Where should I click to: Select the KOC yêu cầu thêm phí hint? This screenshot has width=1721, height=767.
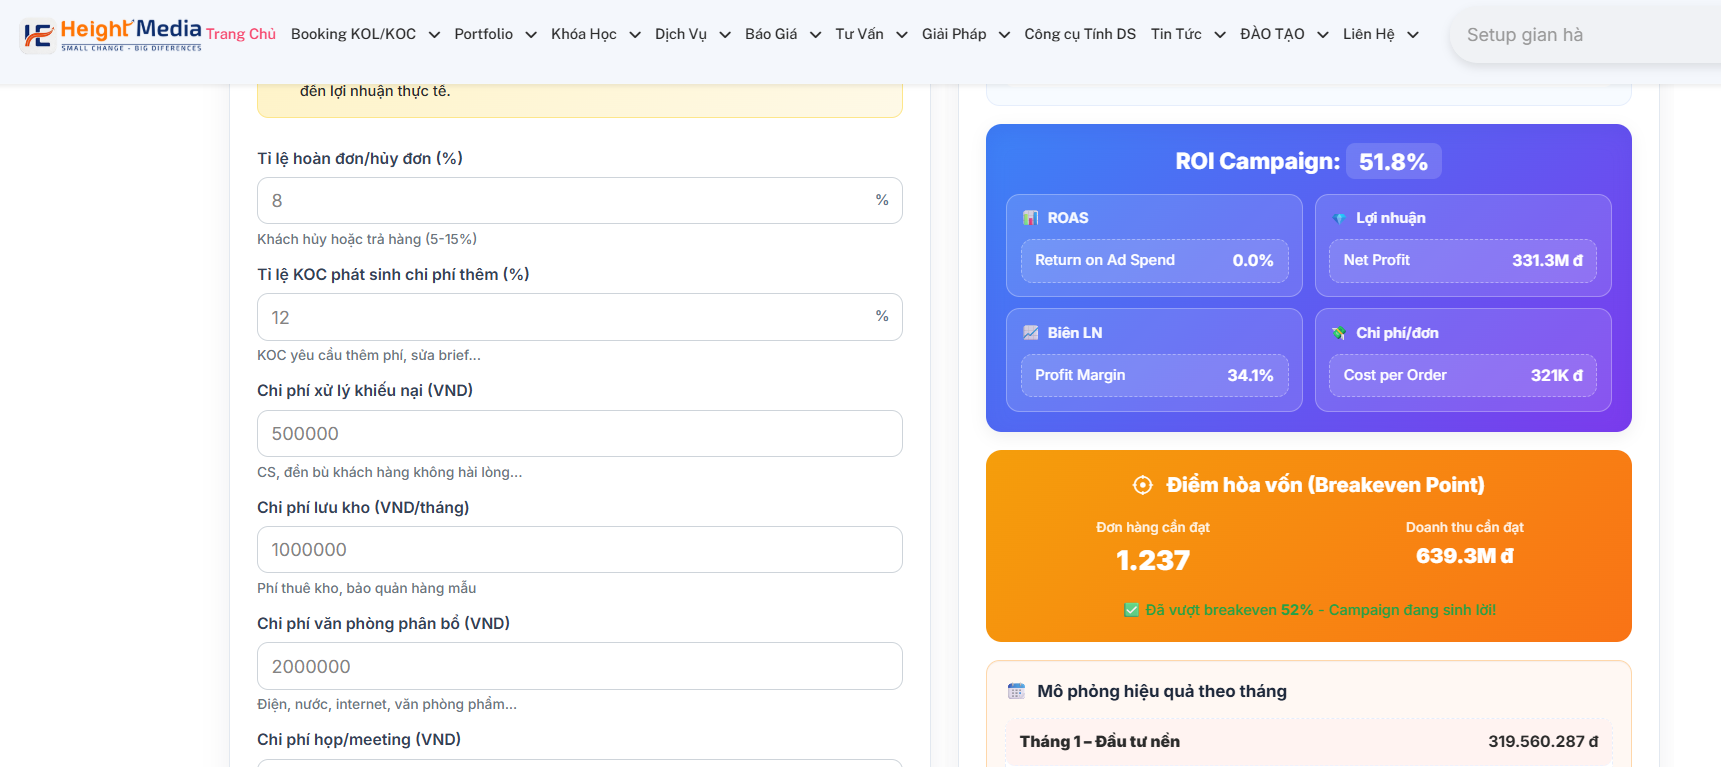[369, 355]
